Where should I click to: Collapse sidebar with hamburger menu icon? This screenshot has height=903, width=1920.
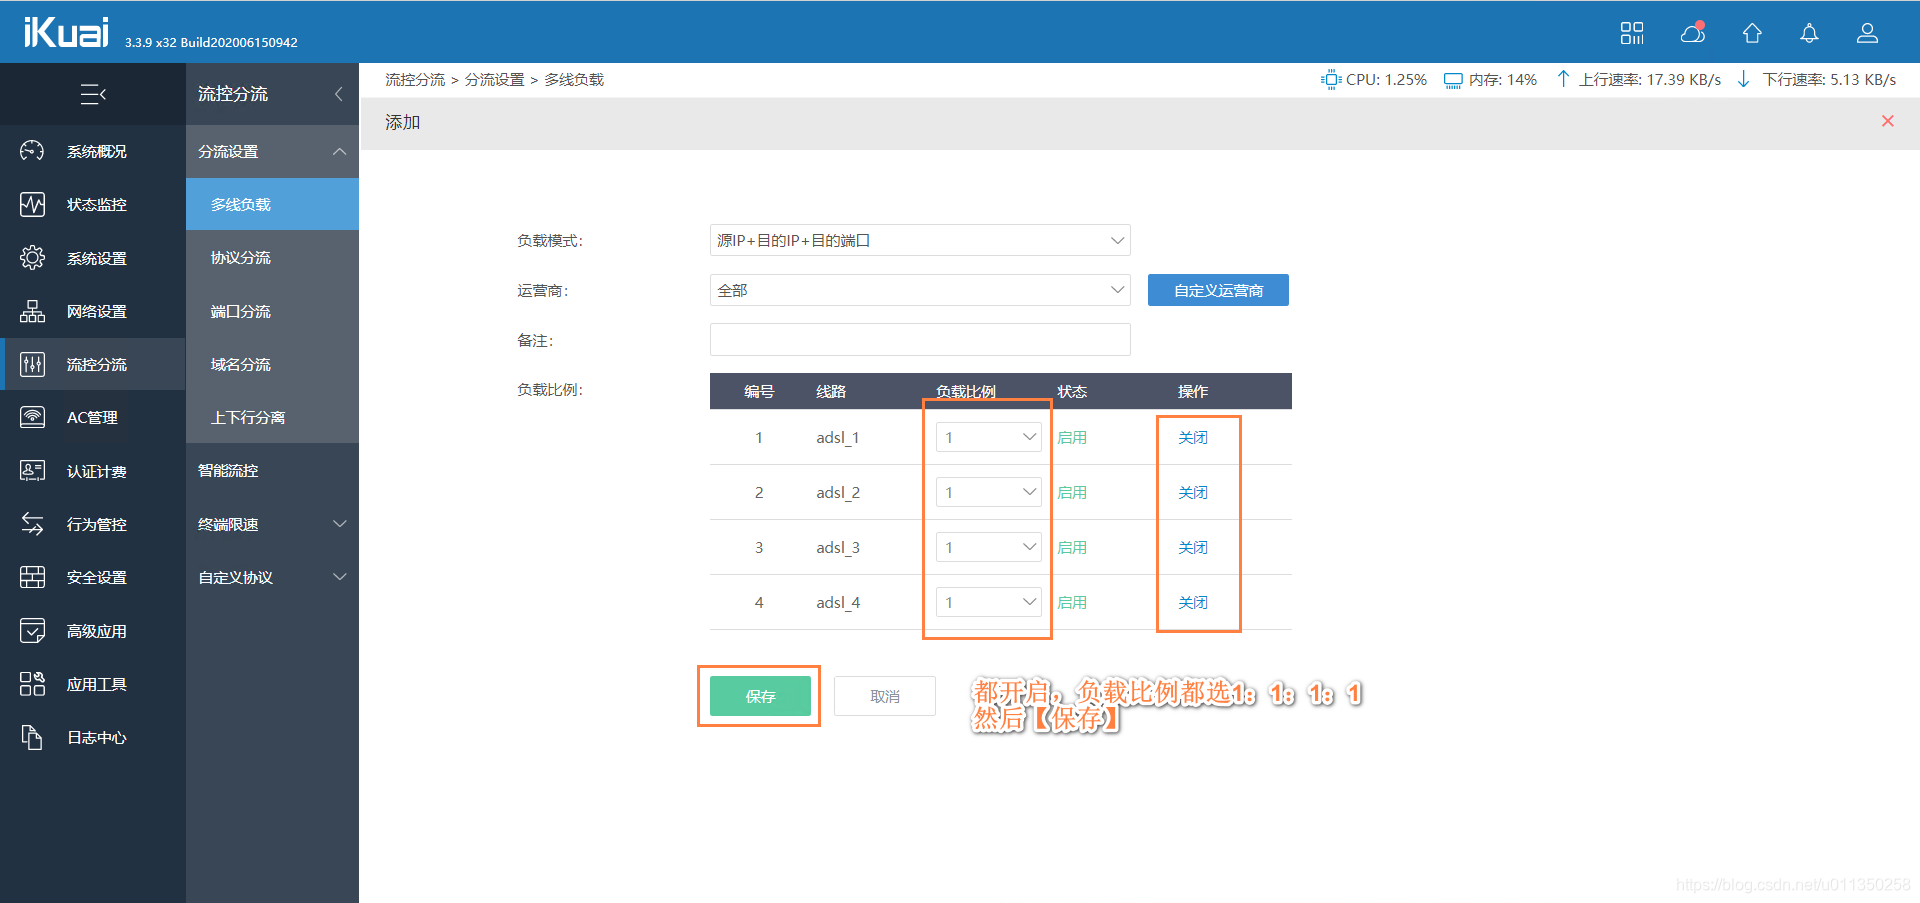93,94
